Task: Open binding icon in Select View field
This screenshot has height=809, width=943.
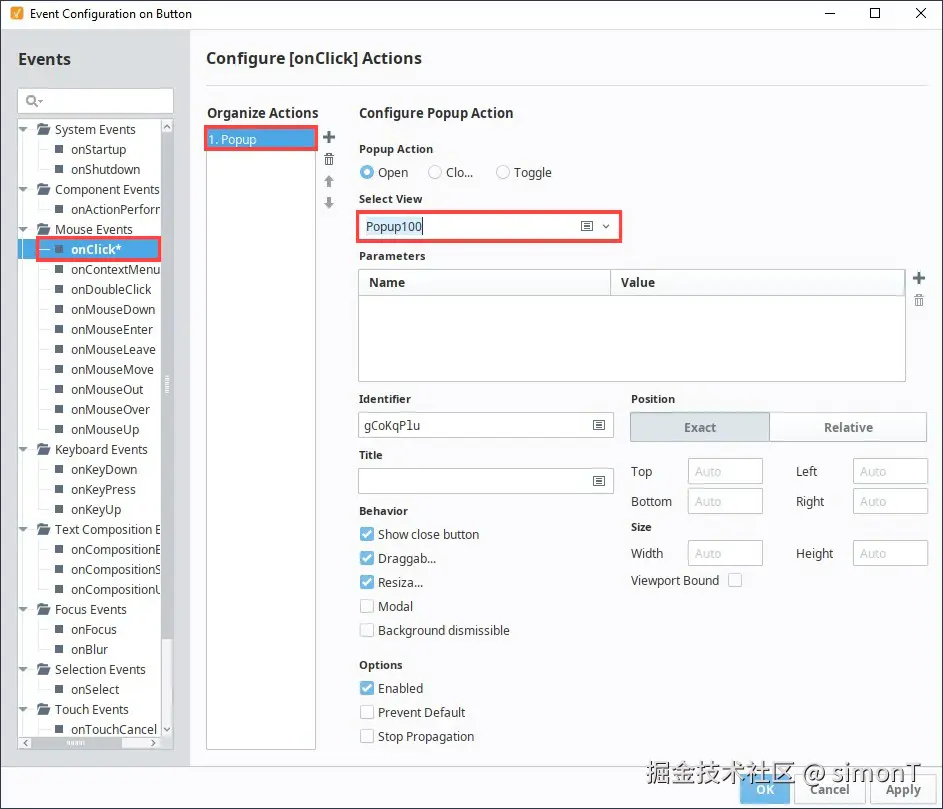Action: tap(587, 226)
